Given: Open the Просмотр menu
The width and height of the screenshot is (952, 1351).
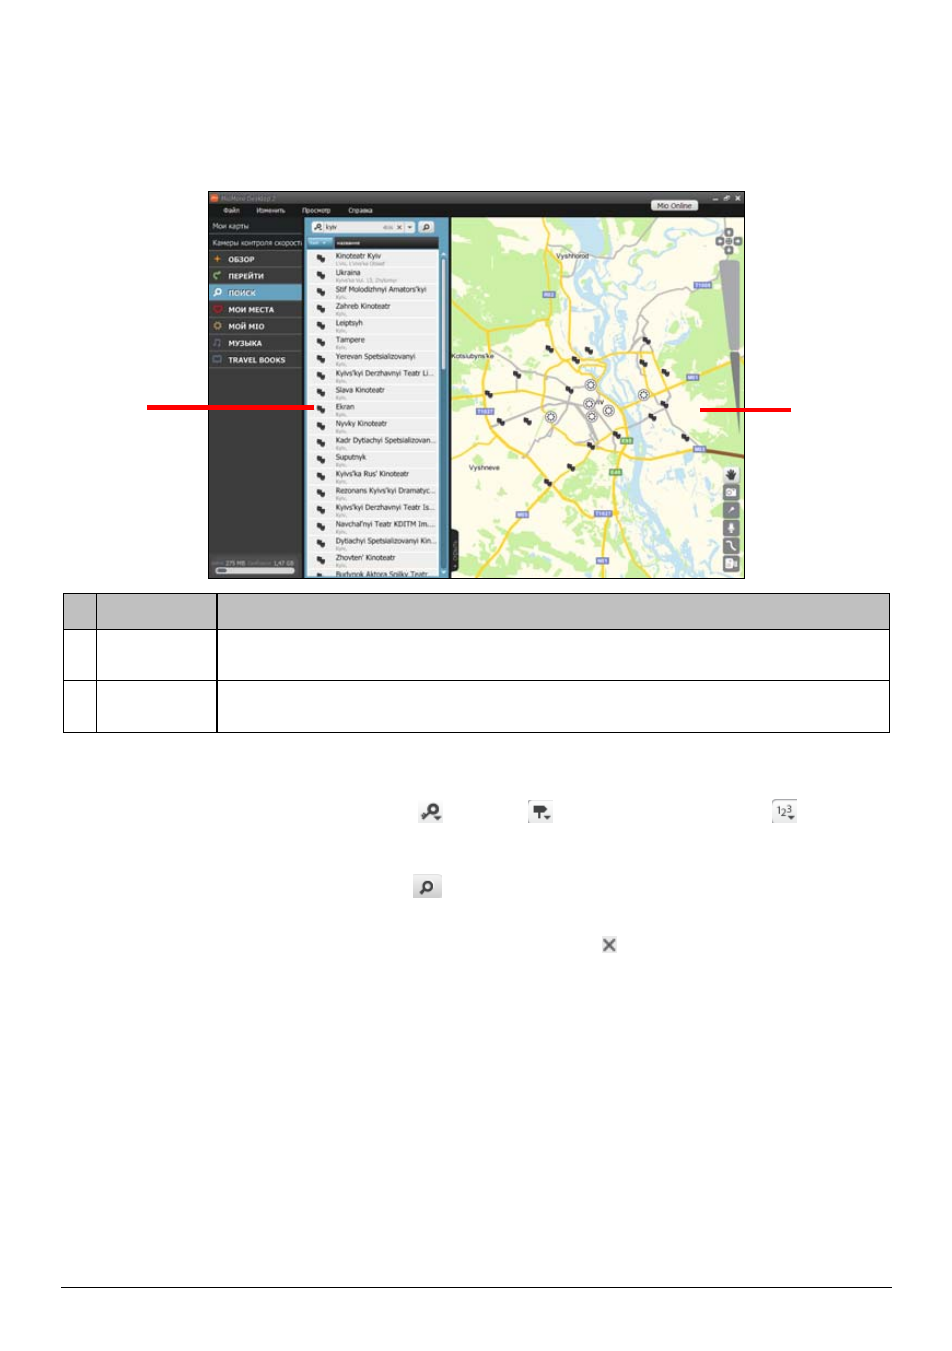Looking at the screenshot, I should [x=316, y=211].
